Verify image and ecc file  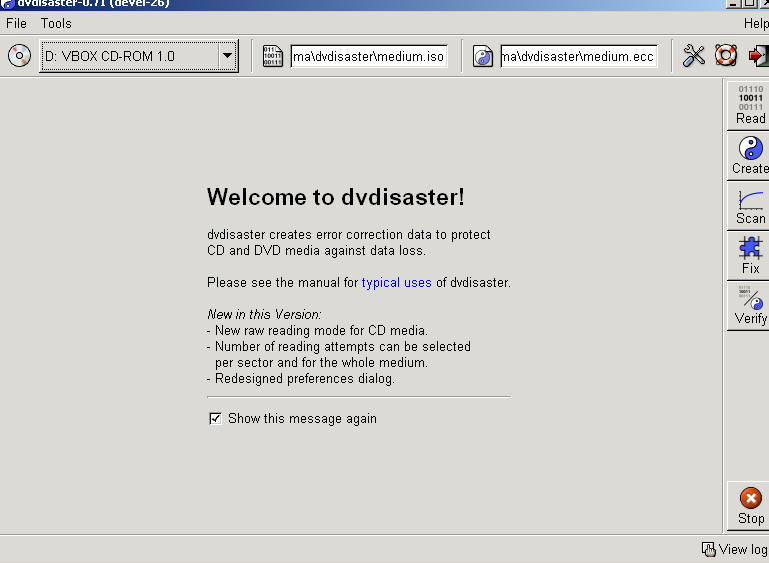(x=748, y=306)
